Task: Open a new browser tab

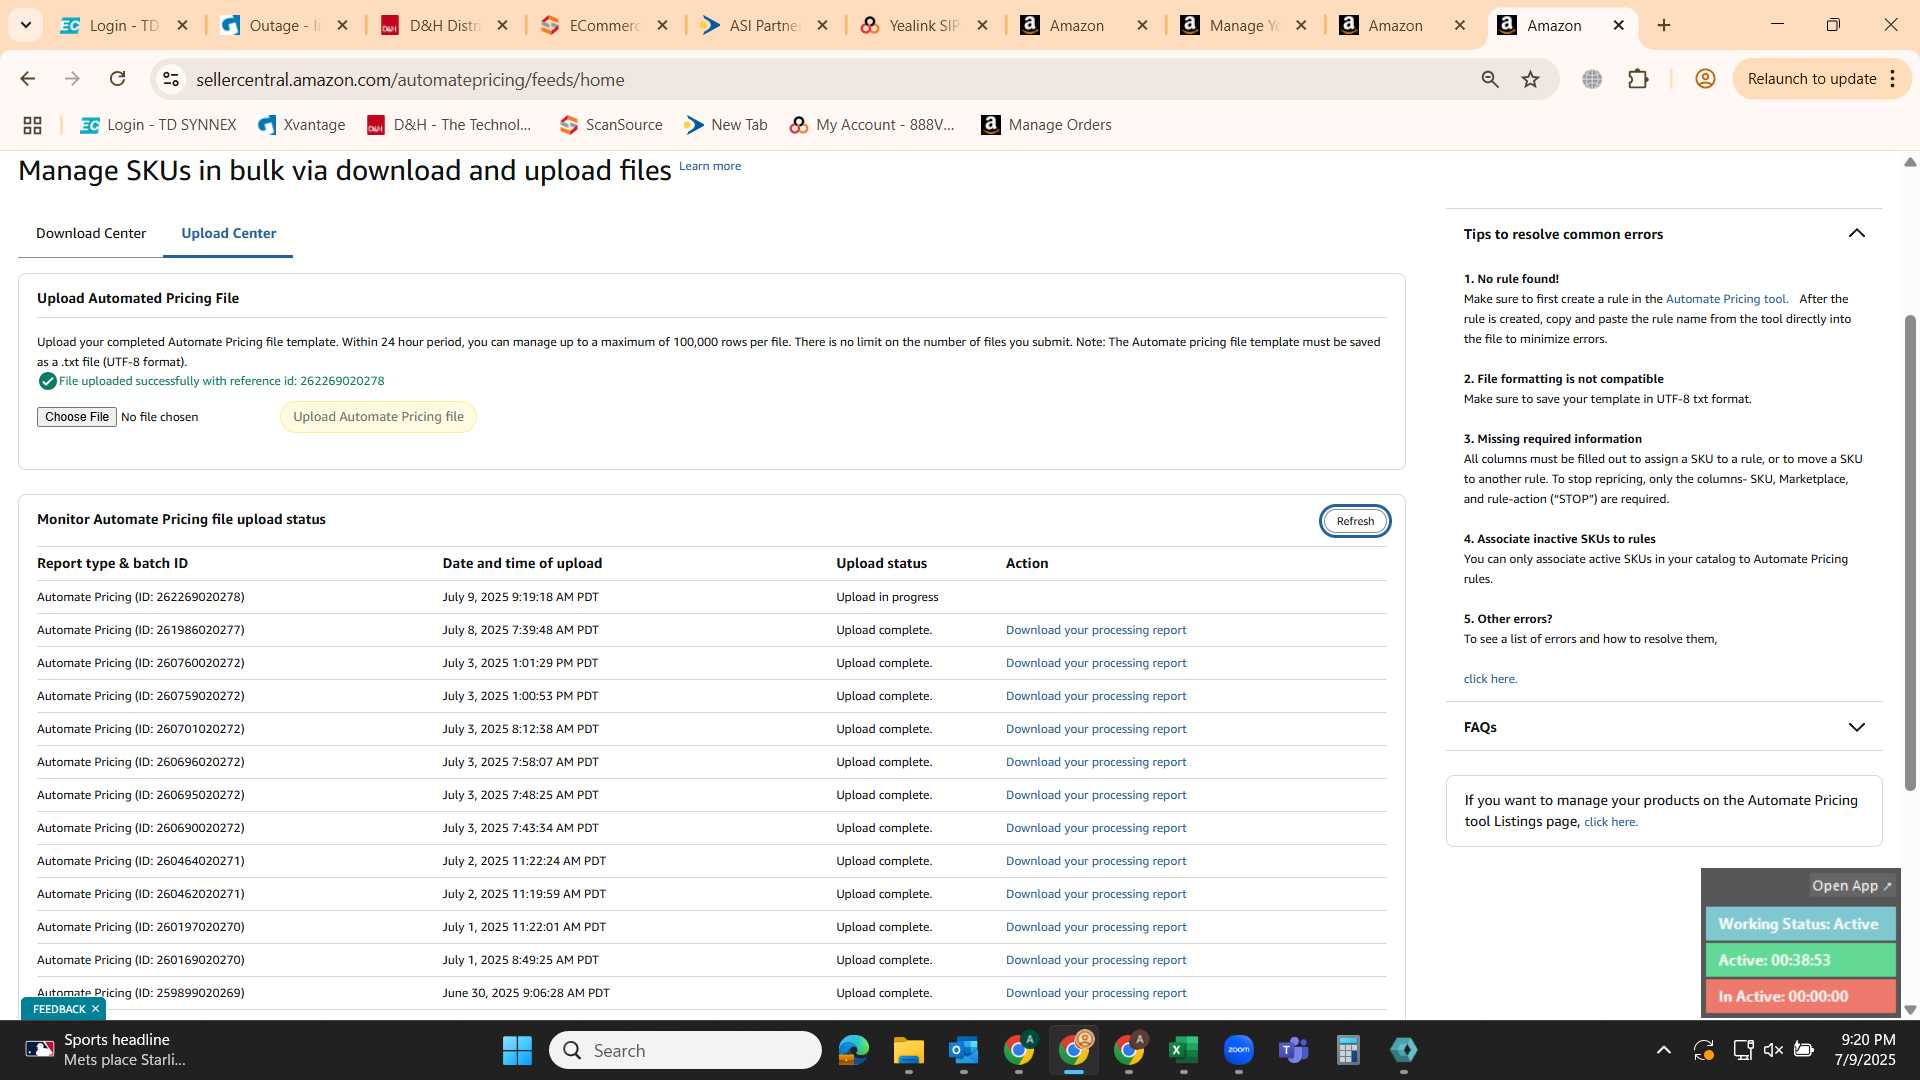Action: pos(1664,25)
